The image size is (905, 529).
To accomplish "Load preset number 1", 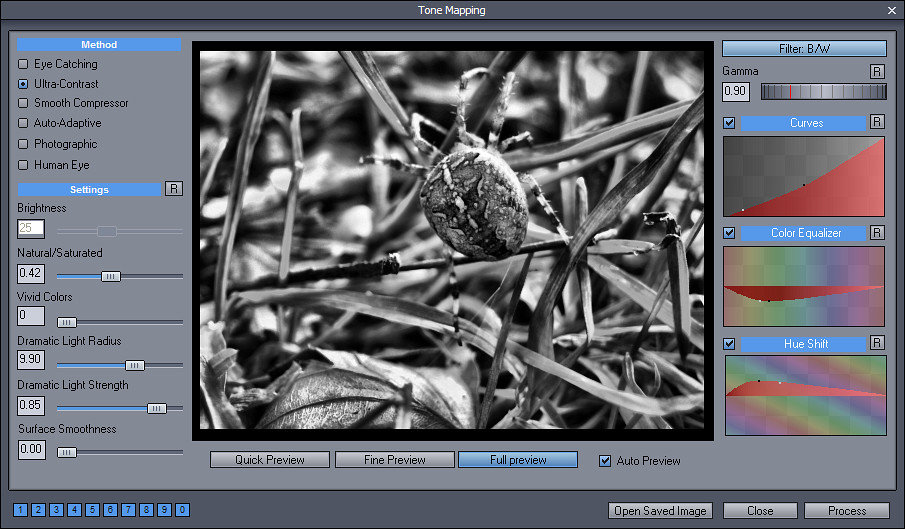I will click(x=21, y=510).
